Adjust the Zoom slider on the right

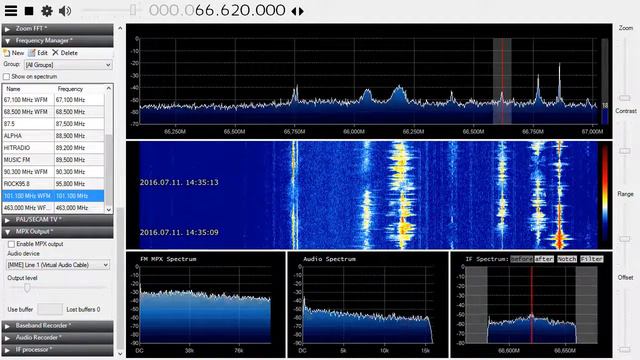[625, 98]
